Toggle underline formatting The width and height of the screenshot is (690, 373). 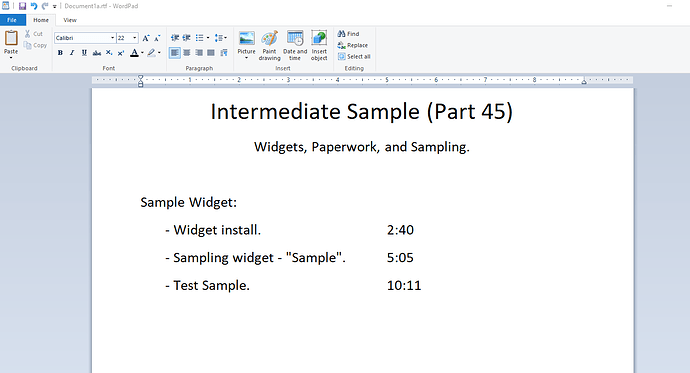[84, 53]
